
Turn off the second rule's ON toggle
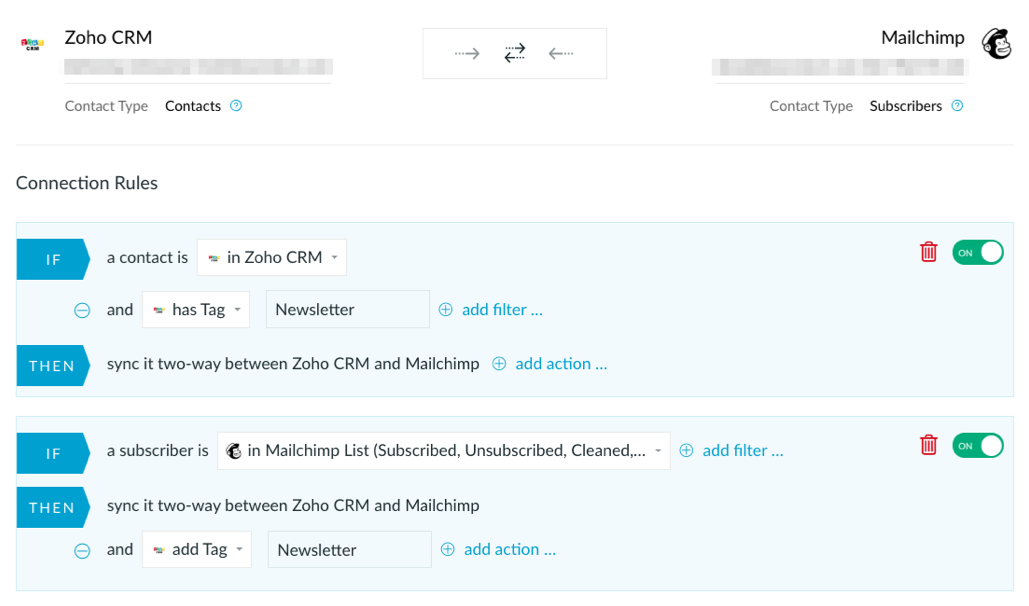coord(978,446)
